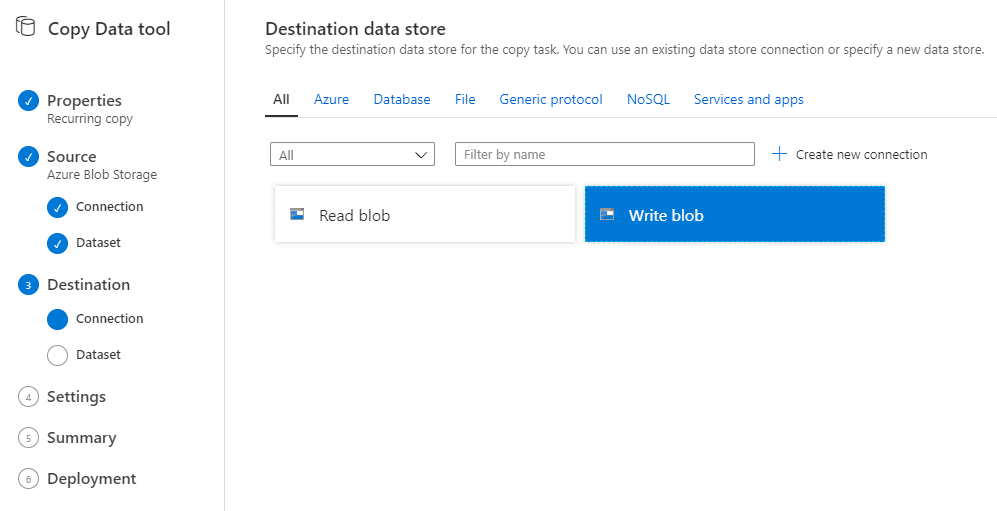Focus the Filter by name field
997x511 pixels.
click(x=605, y=154)
